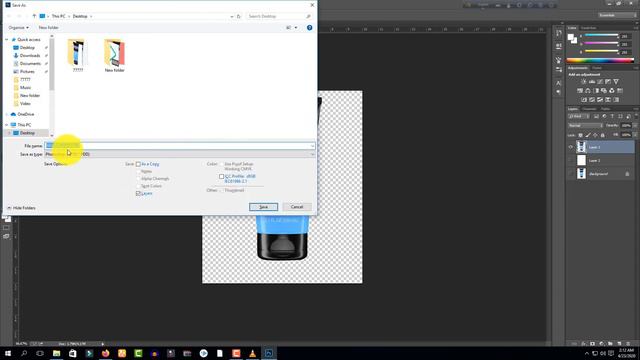Select Video in navigation pane
Image resolution: width=640 pixels, height=360 pixels.
[x=25, y=104]
